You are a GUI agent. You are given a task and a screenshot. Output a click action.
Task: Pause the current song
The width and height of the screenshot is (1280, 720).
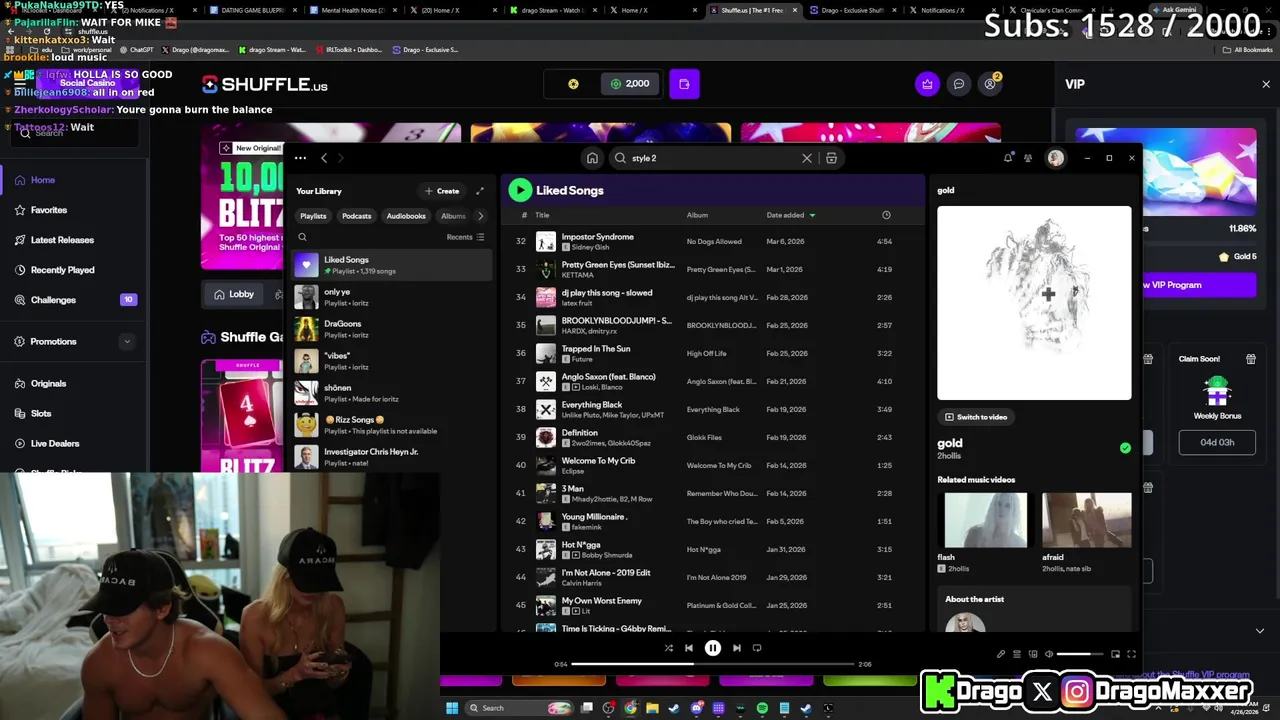click(x=713, y=648)
